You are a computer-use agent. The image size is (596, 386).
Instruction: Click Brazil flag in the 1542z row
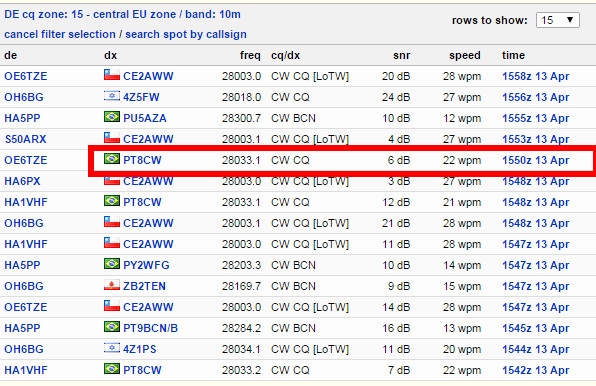point(112,369)
